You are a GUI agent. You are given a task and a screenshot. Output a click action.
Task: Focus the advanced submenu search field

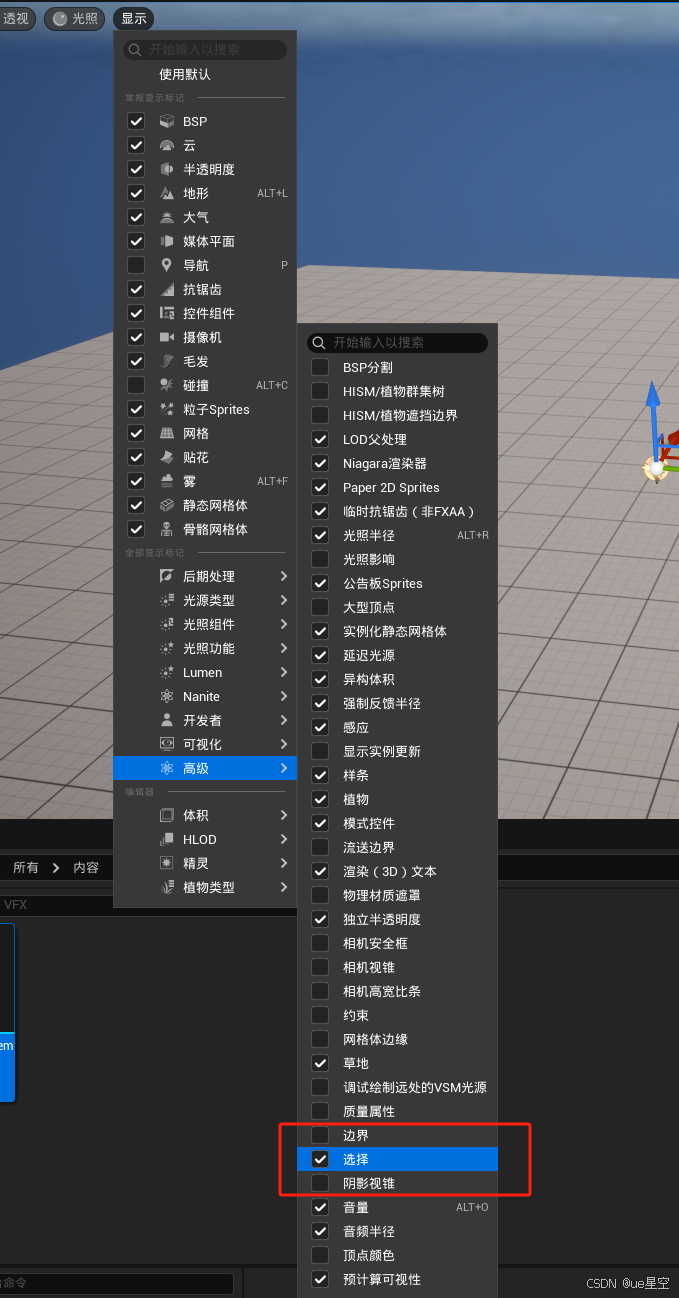click(x=397, y=342)
